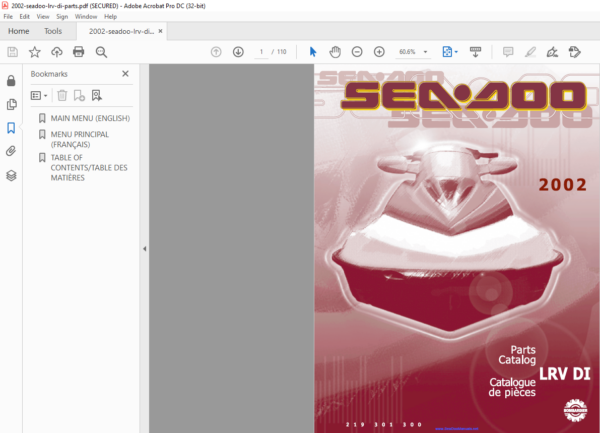600x433 pixels.
Task: Show the Page Thumbnails panel
Action: (11, 104)
